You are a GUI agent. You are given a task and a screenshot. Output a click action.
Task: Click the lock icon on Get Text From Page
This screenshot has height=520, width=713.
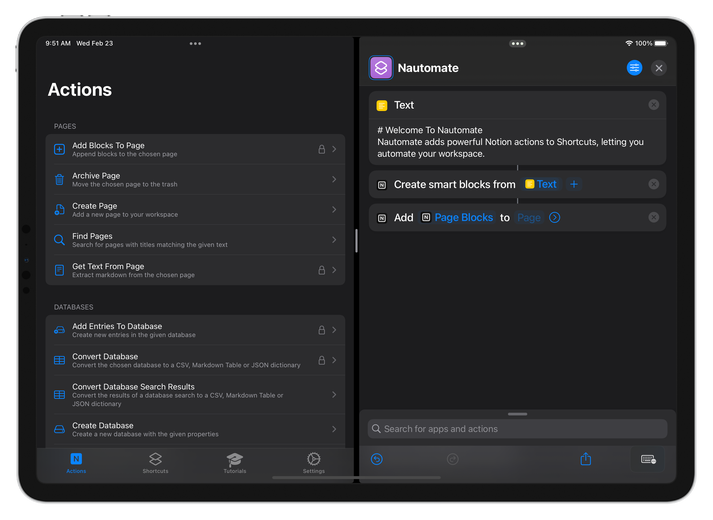pos(321,270)
